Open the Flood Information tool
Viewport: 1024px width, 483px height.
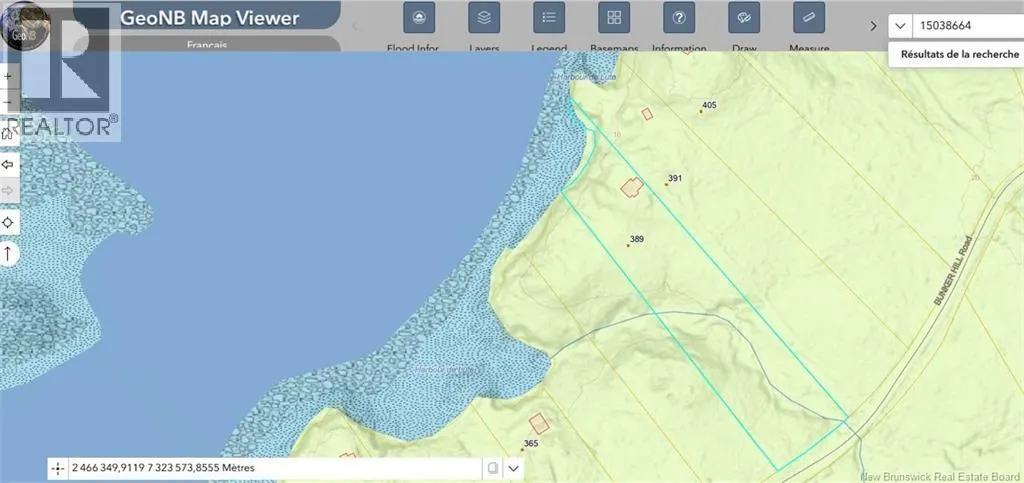click(419, 18)
